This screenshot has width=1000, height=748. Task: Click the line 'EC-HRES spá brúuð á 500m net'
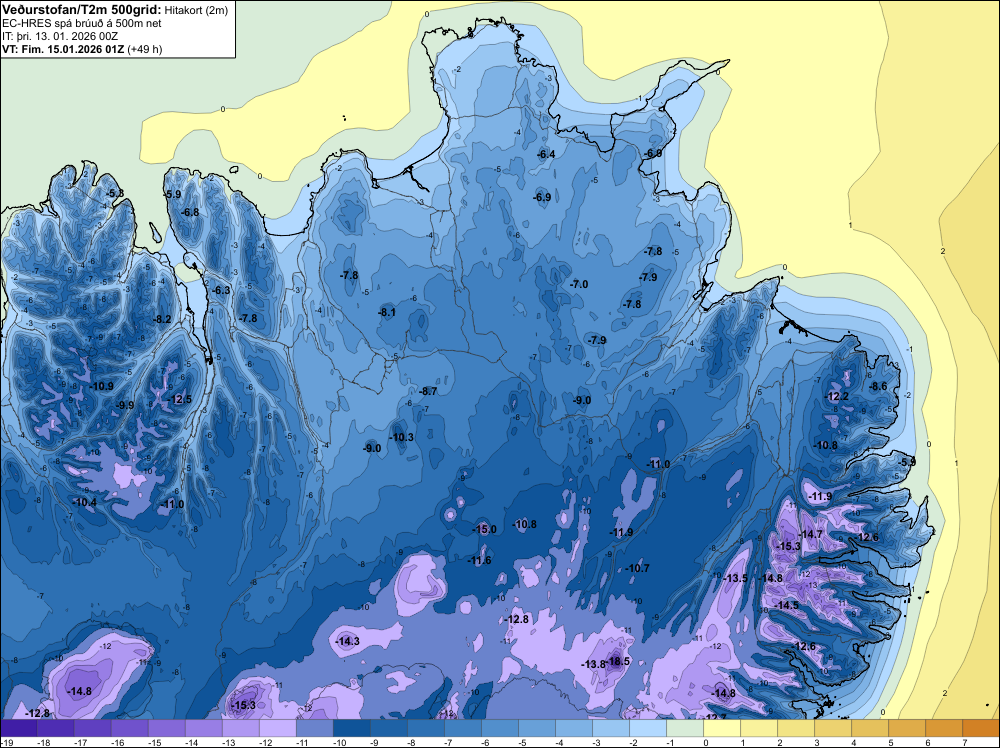click(x=82, y=23)
